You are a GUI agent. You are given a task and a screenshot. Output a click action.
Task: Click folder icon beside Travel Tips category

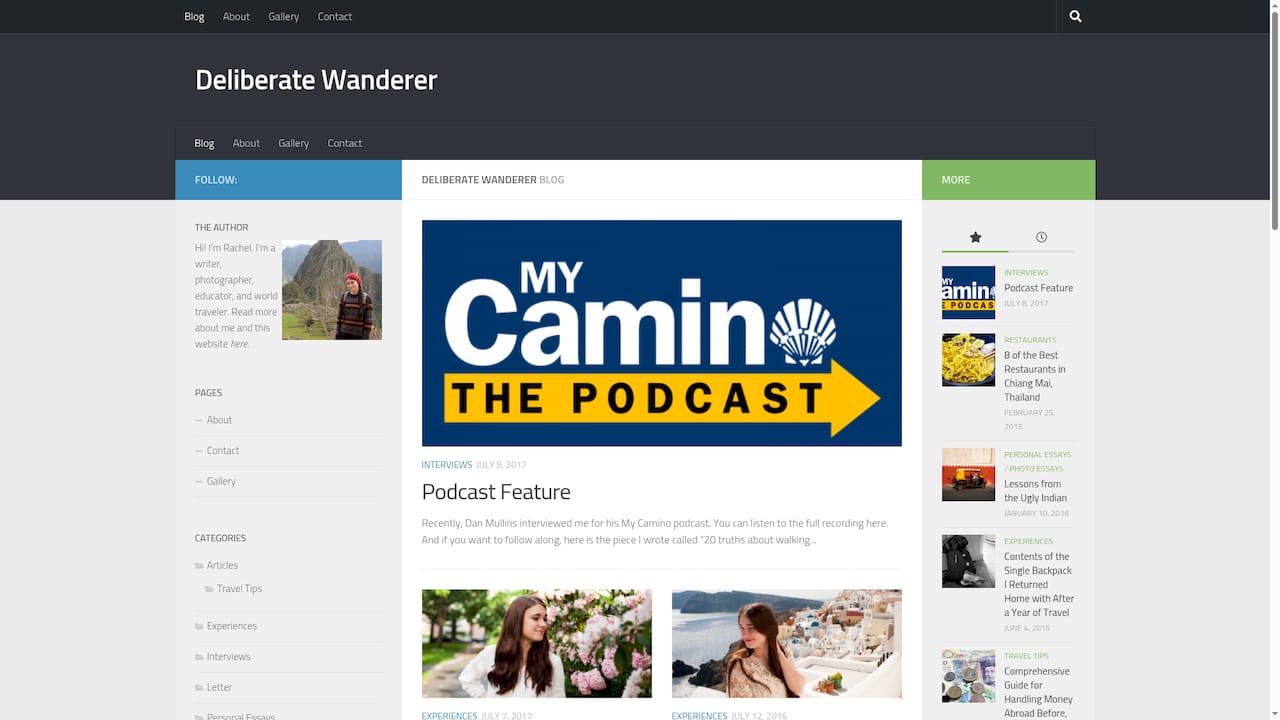click(209, 589)
